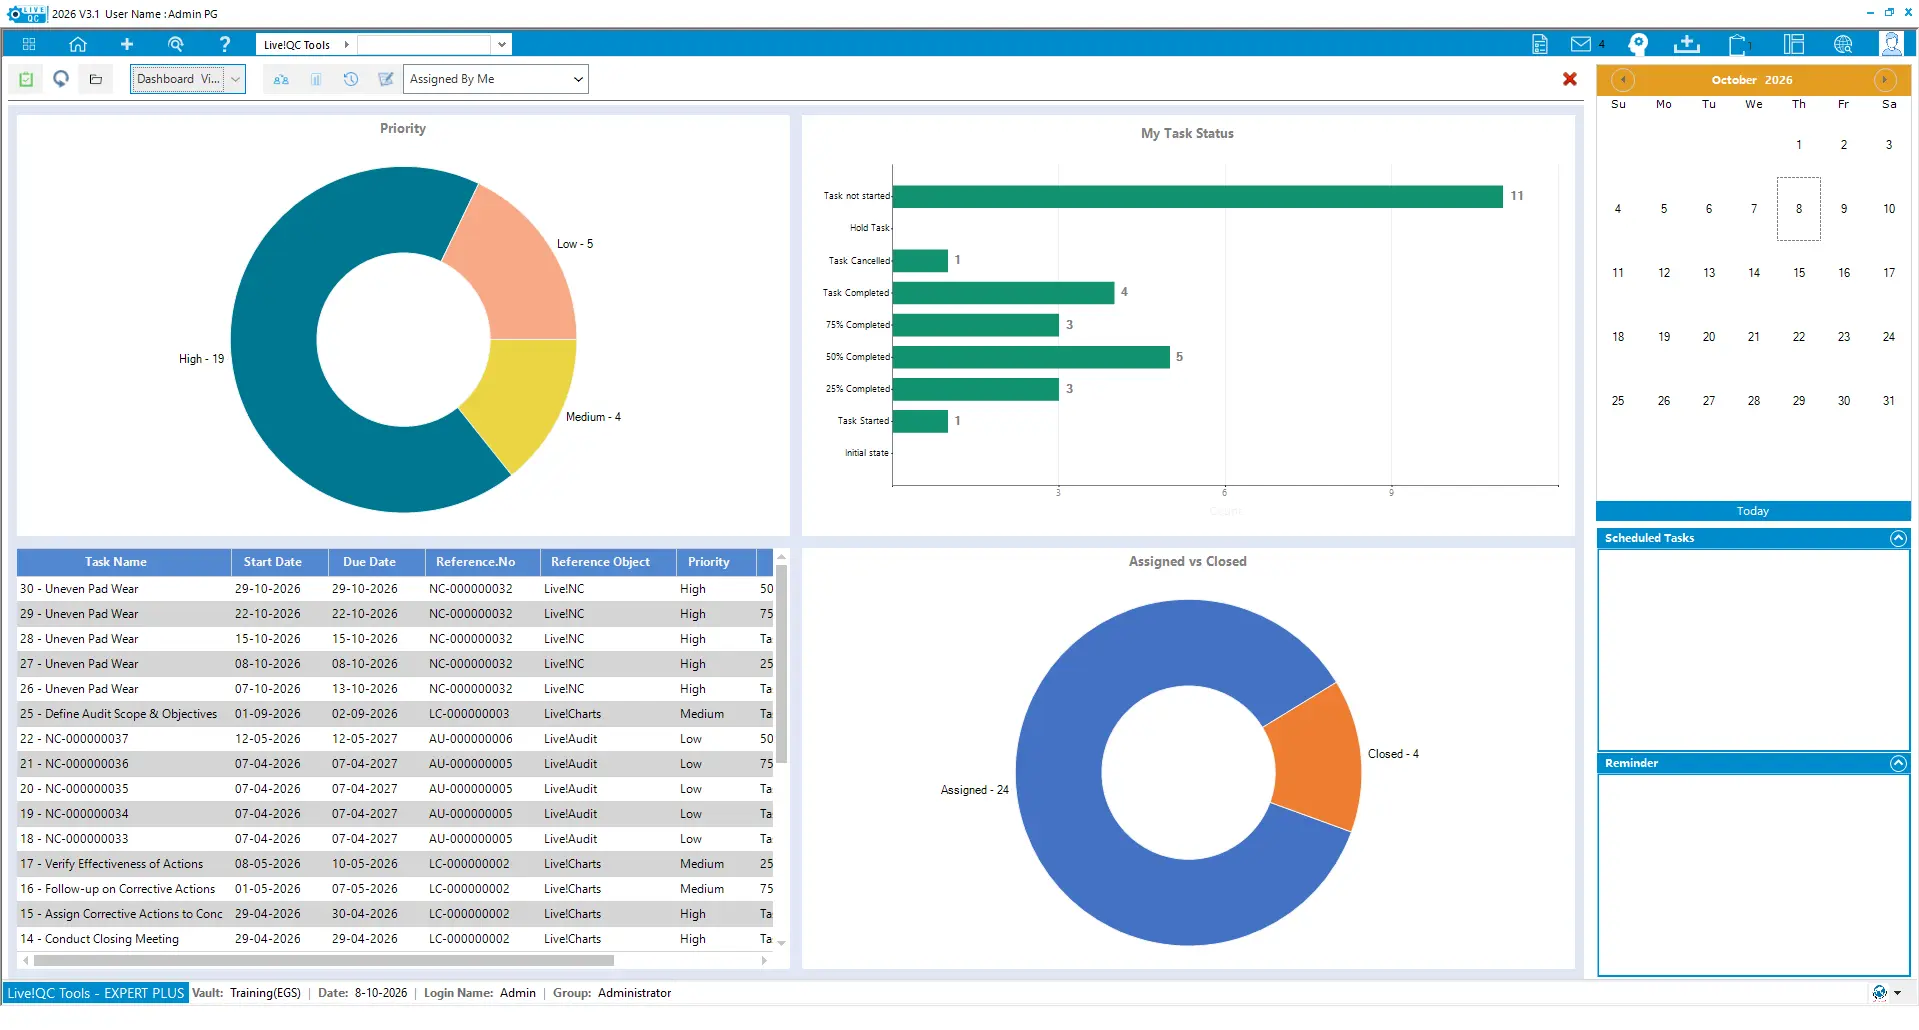Collapse the Reminder panel

pyautogui.click(x=1898, y=763)
